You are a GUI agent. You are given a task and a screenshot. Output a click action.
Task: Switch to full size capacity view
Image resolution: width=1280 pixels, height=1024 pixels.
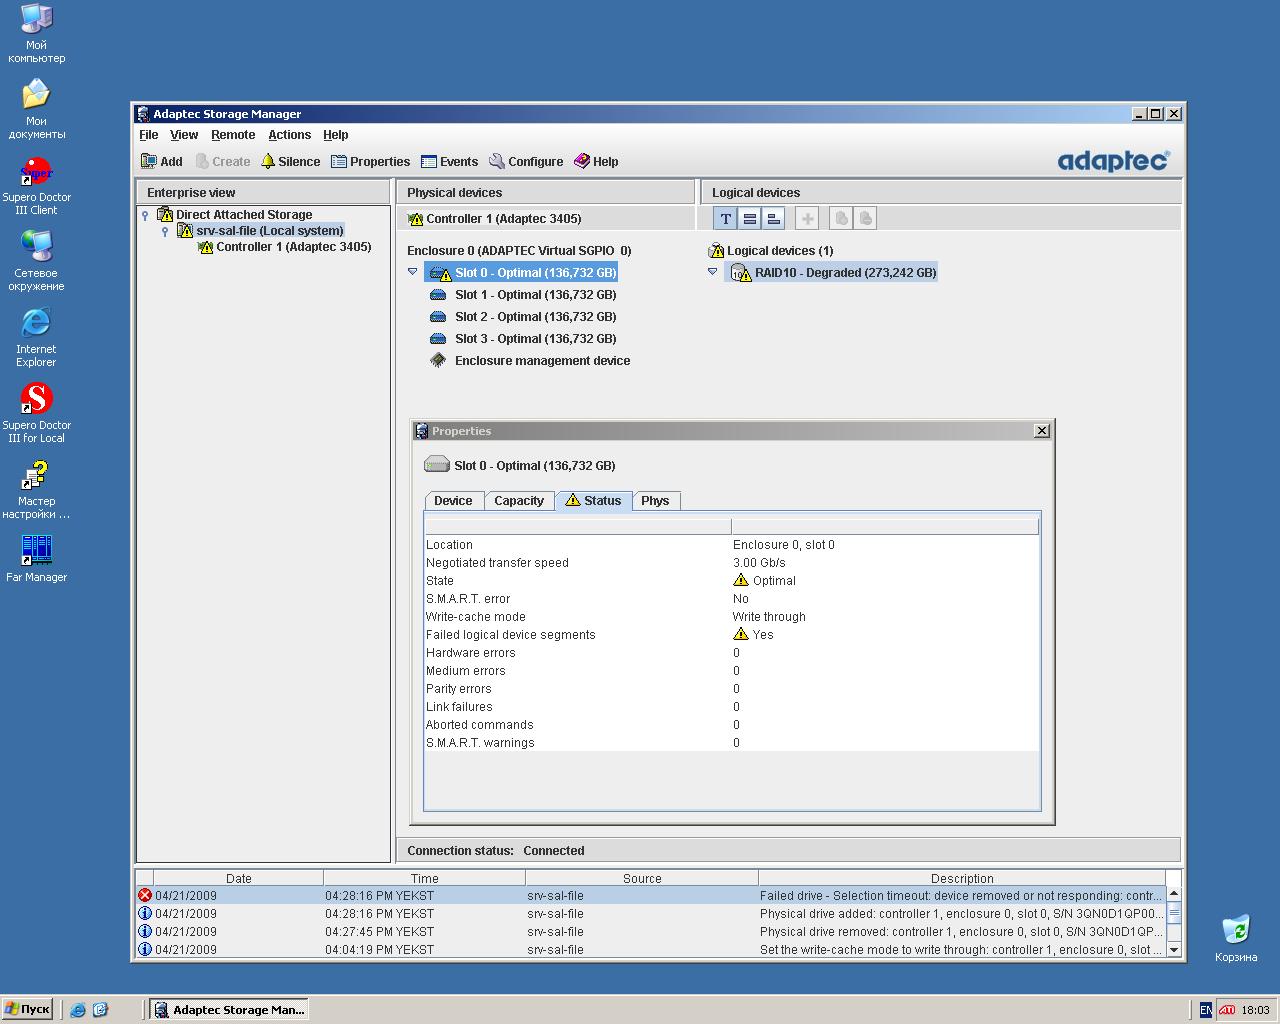coord(749,218)
